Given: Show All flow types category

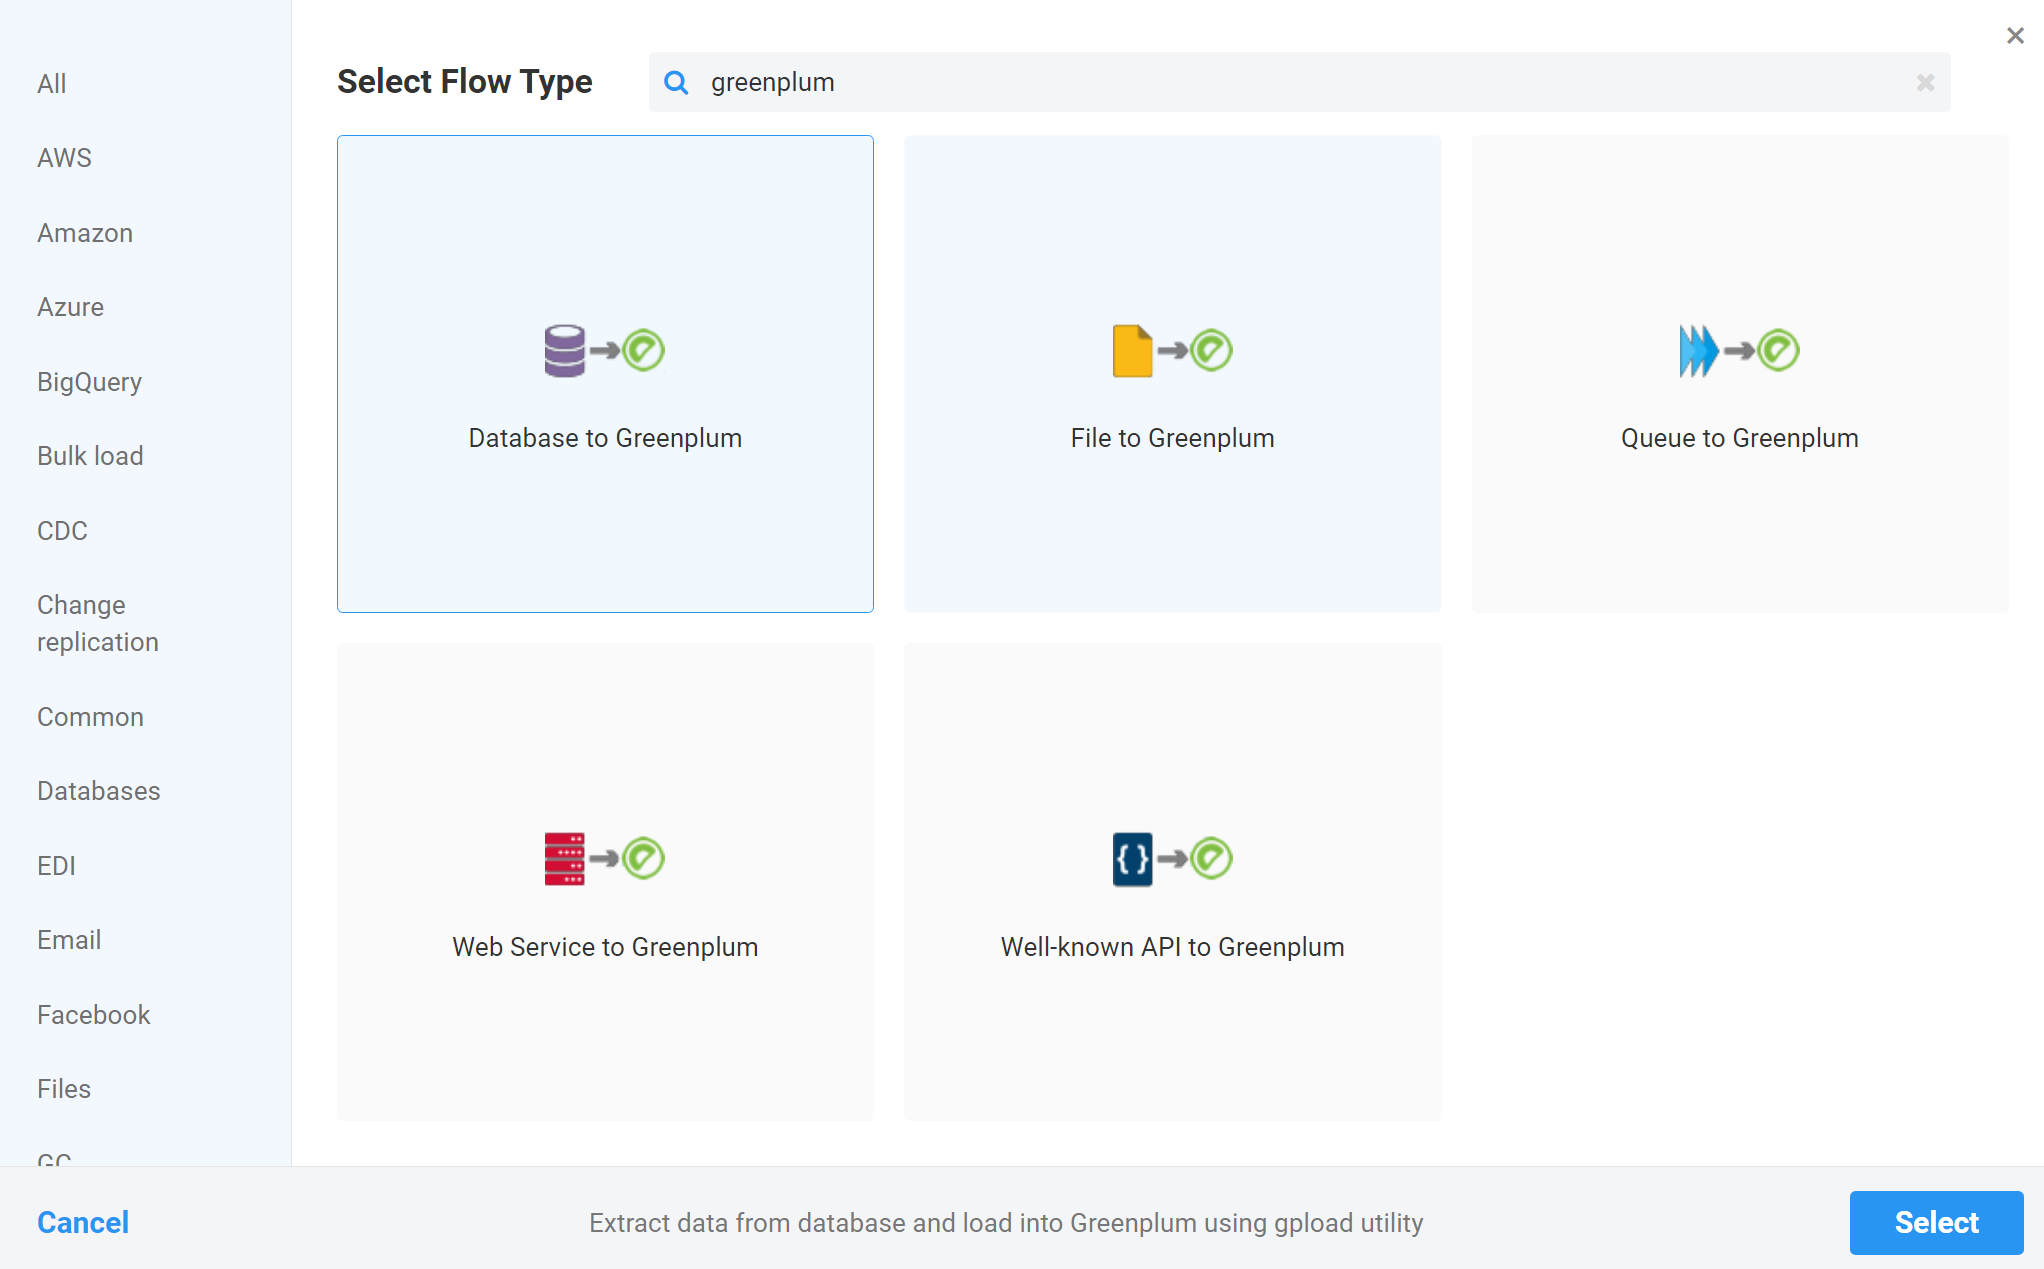Looking at the screenshot, I should [52, 84].
